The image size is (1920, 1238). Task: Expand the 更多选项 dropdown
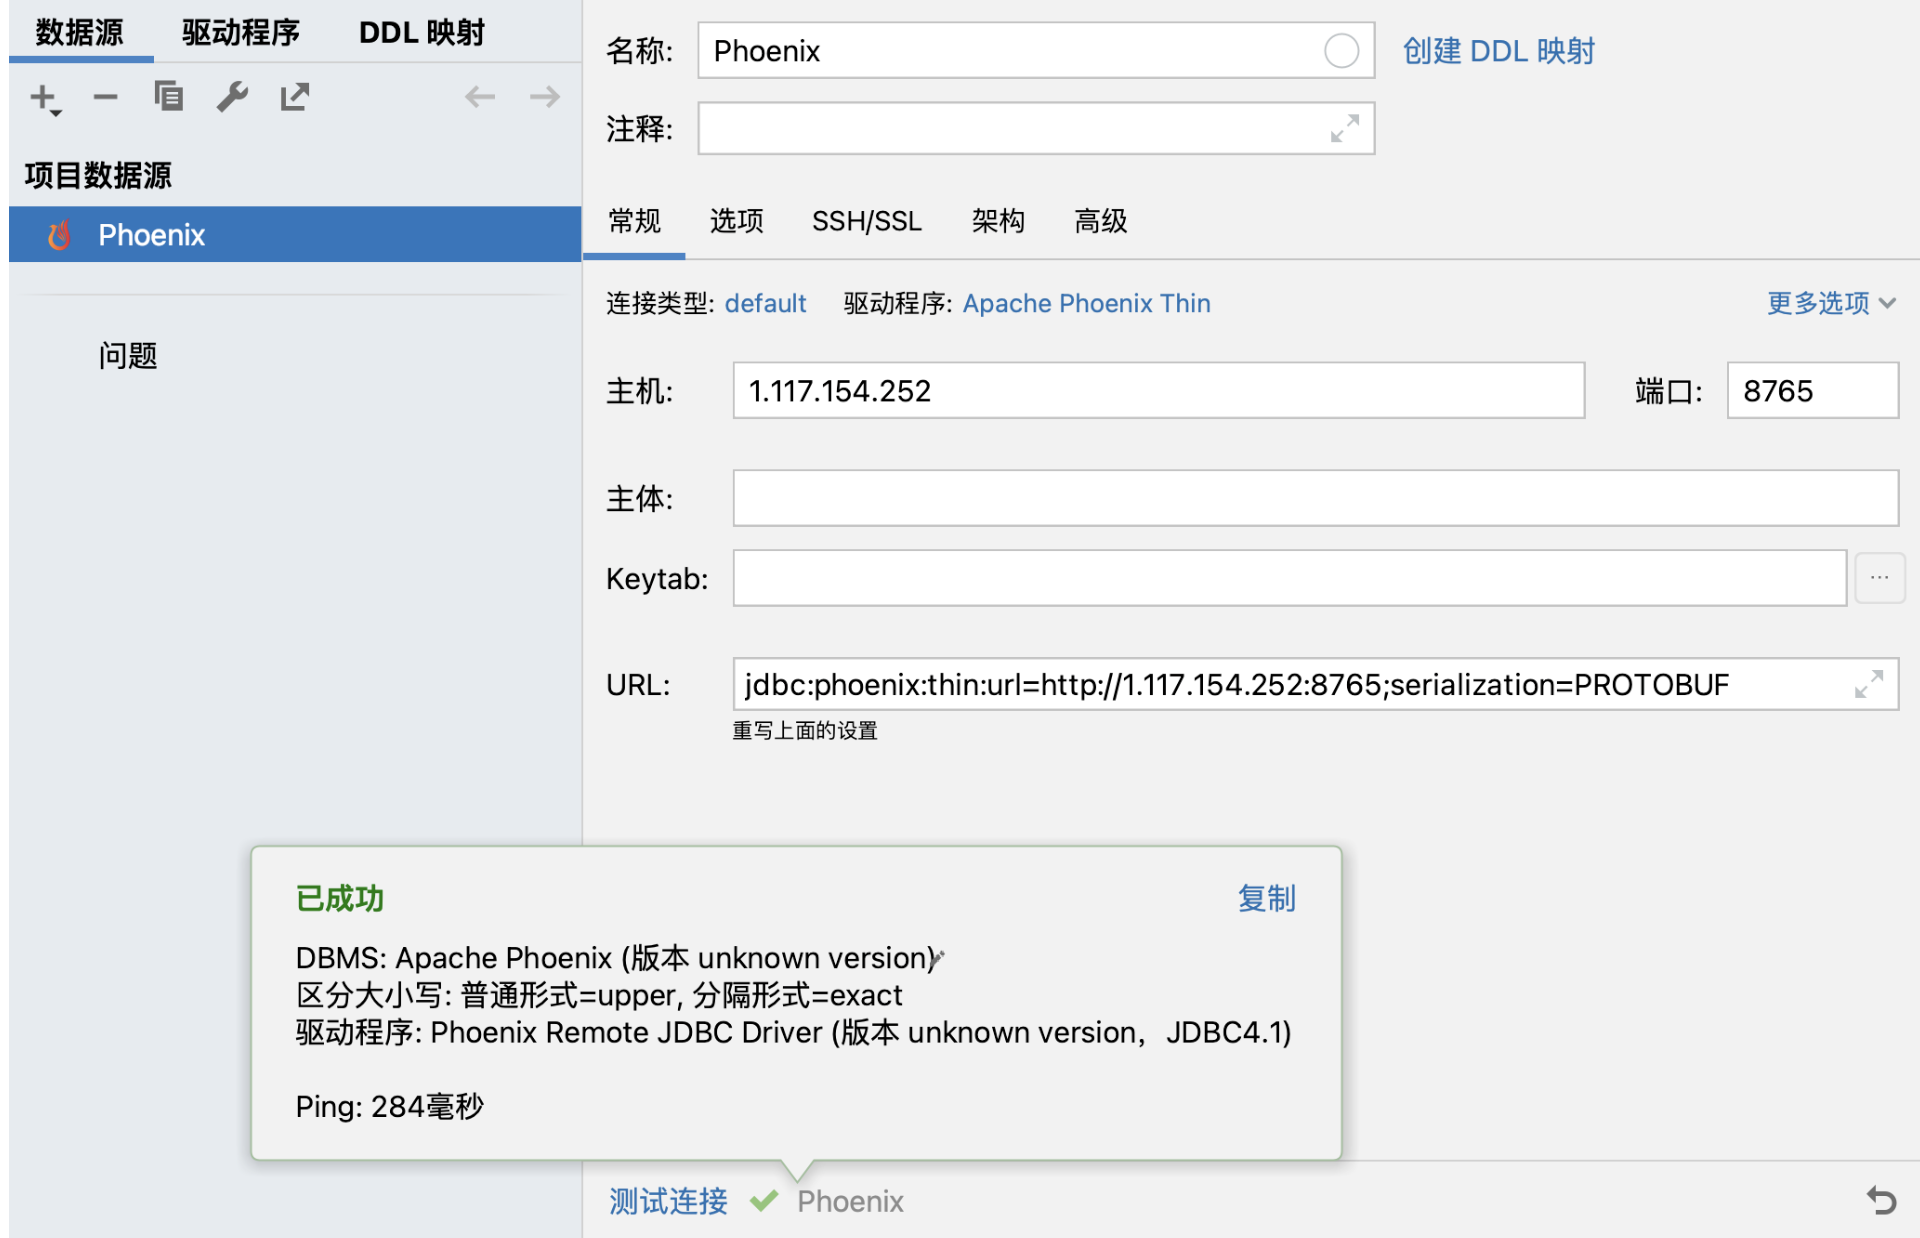tap(1831, 303)
